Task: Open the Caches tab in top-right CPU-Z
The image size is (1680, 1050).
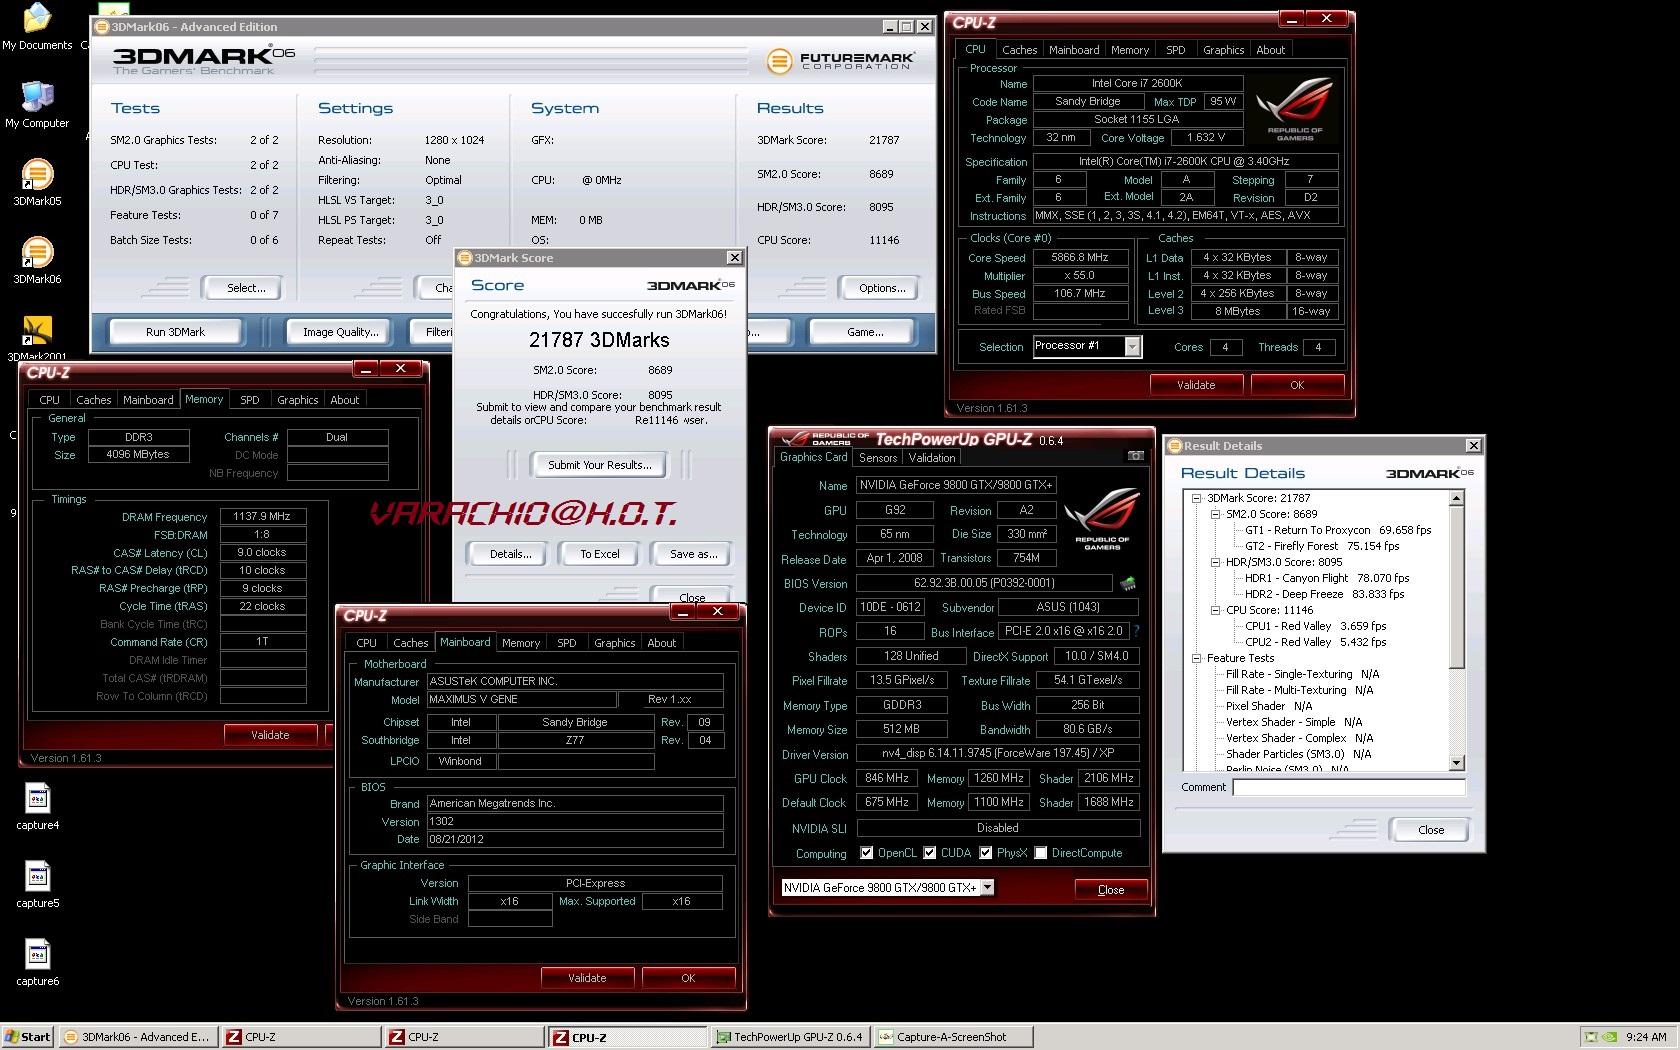Action: pos(1019,50)
